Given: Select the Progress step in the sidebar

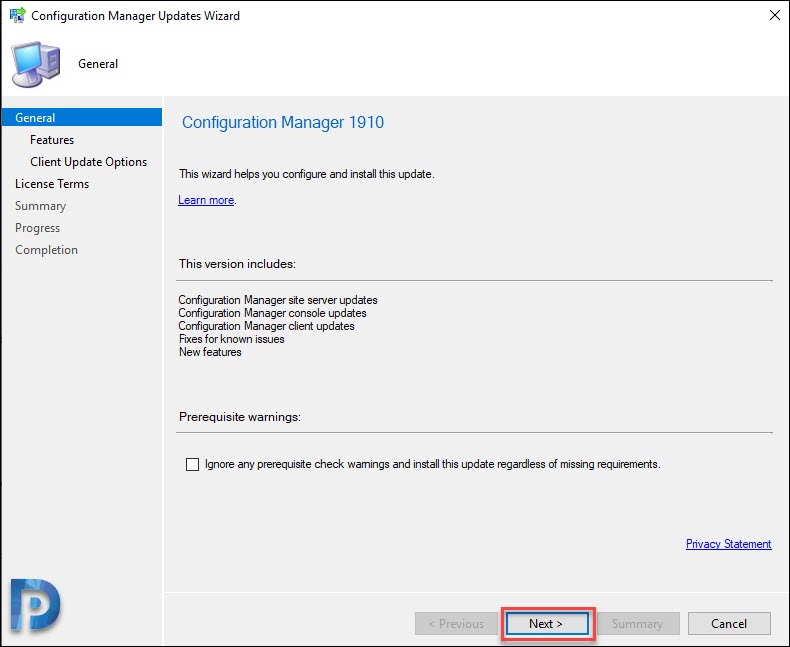Looking at the screenshot, I should tap(37, 228).
